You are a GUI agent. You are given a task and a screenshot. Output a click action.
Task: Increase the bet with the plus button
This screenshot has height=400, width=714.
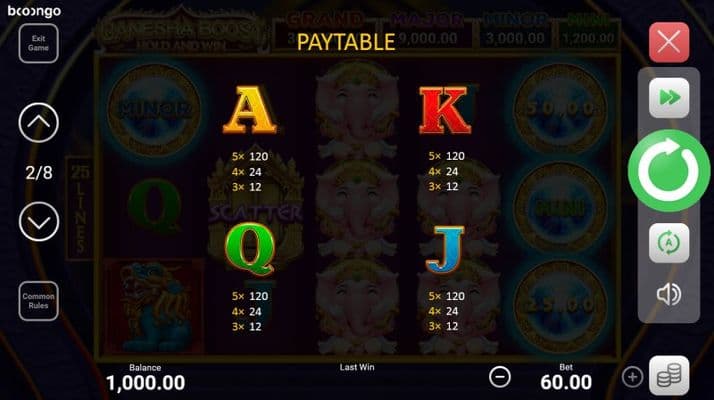click(632, 377)
